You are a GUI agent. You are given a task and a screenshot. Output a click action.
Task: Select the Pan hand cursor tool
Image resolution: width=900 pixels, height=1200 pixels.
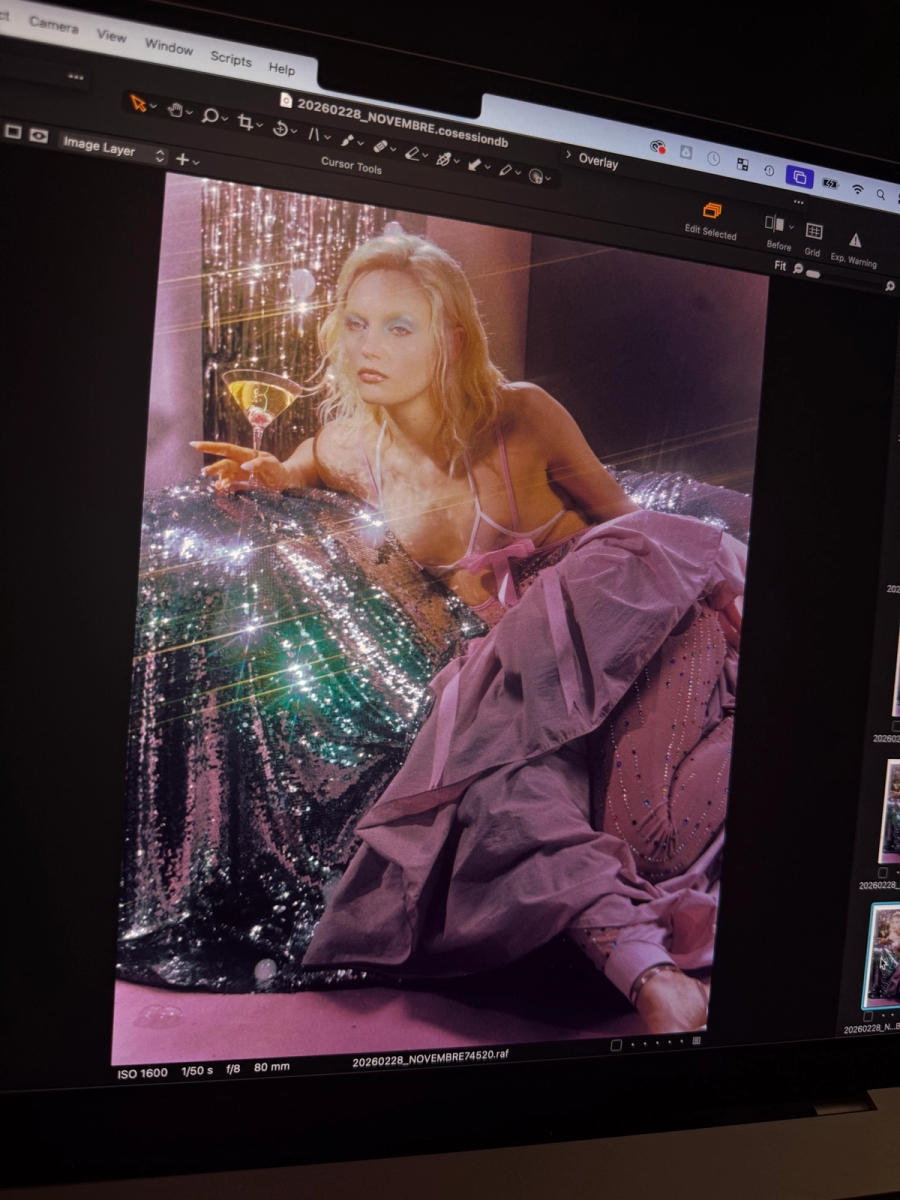[x=174, y=109]
